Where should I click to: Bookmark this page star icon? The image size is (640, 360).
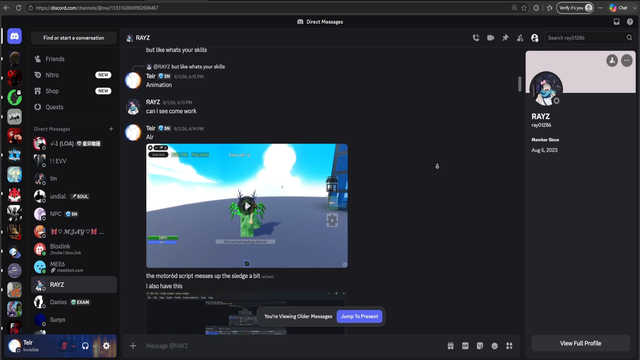[x=524, y=8]
